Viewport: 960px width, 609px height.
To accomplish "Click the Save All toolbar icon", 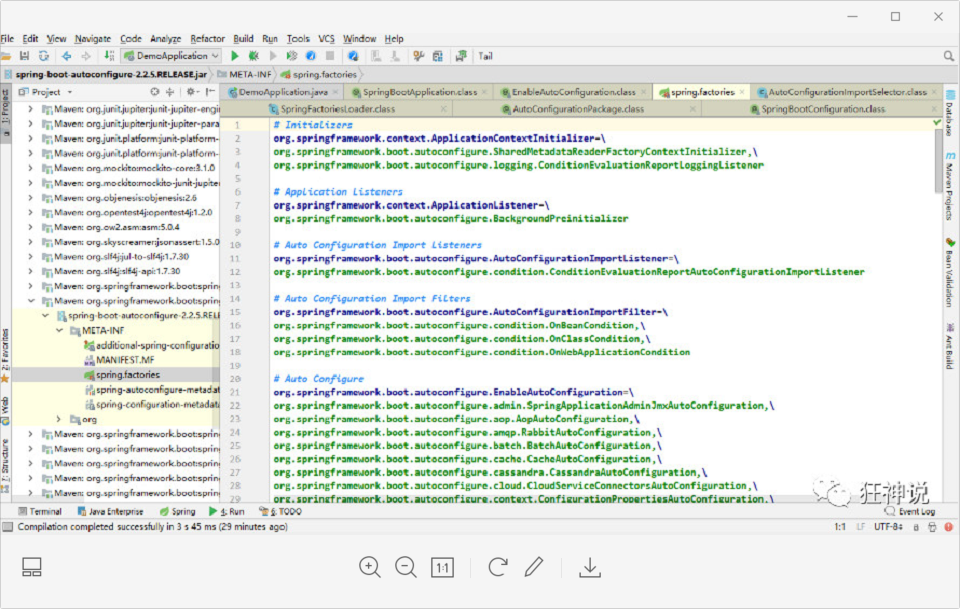I will 25,56.
